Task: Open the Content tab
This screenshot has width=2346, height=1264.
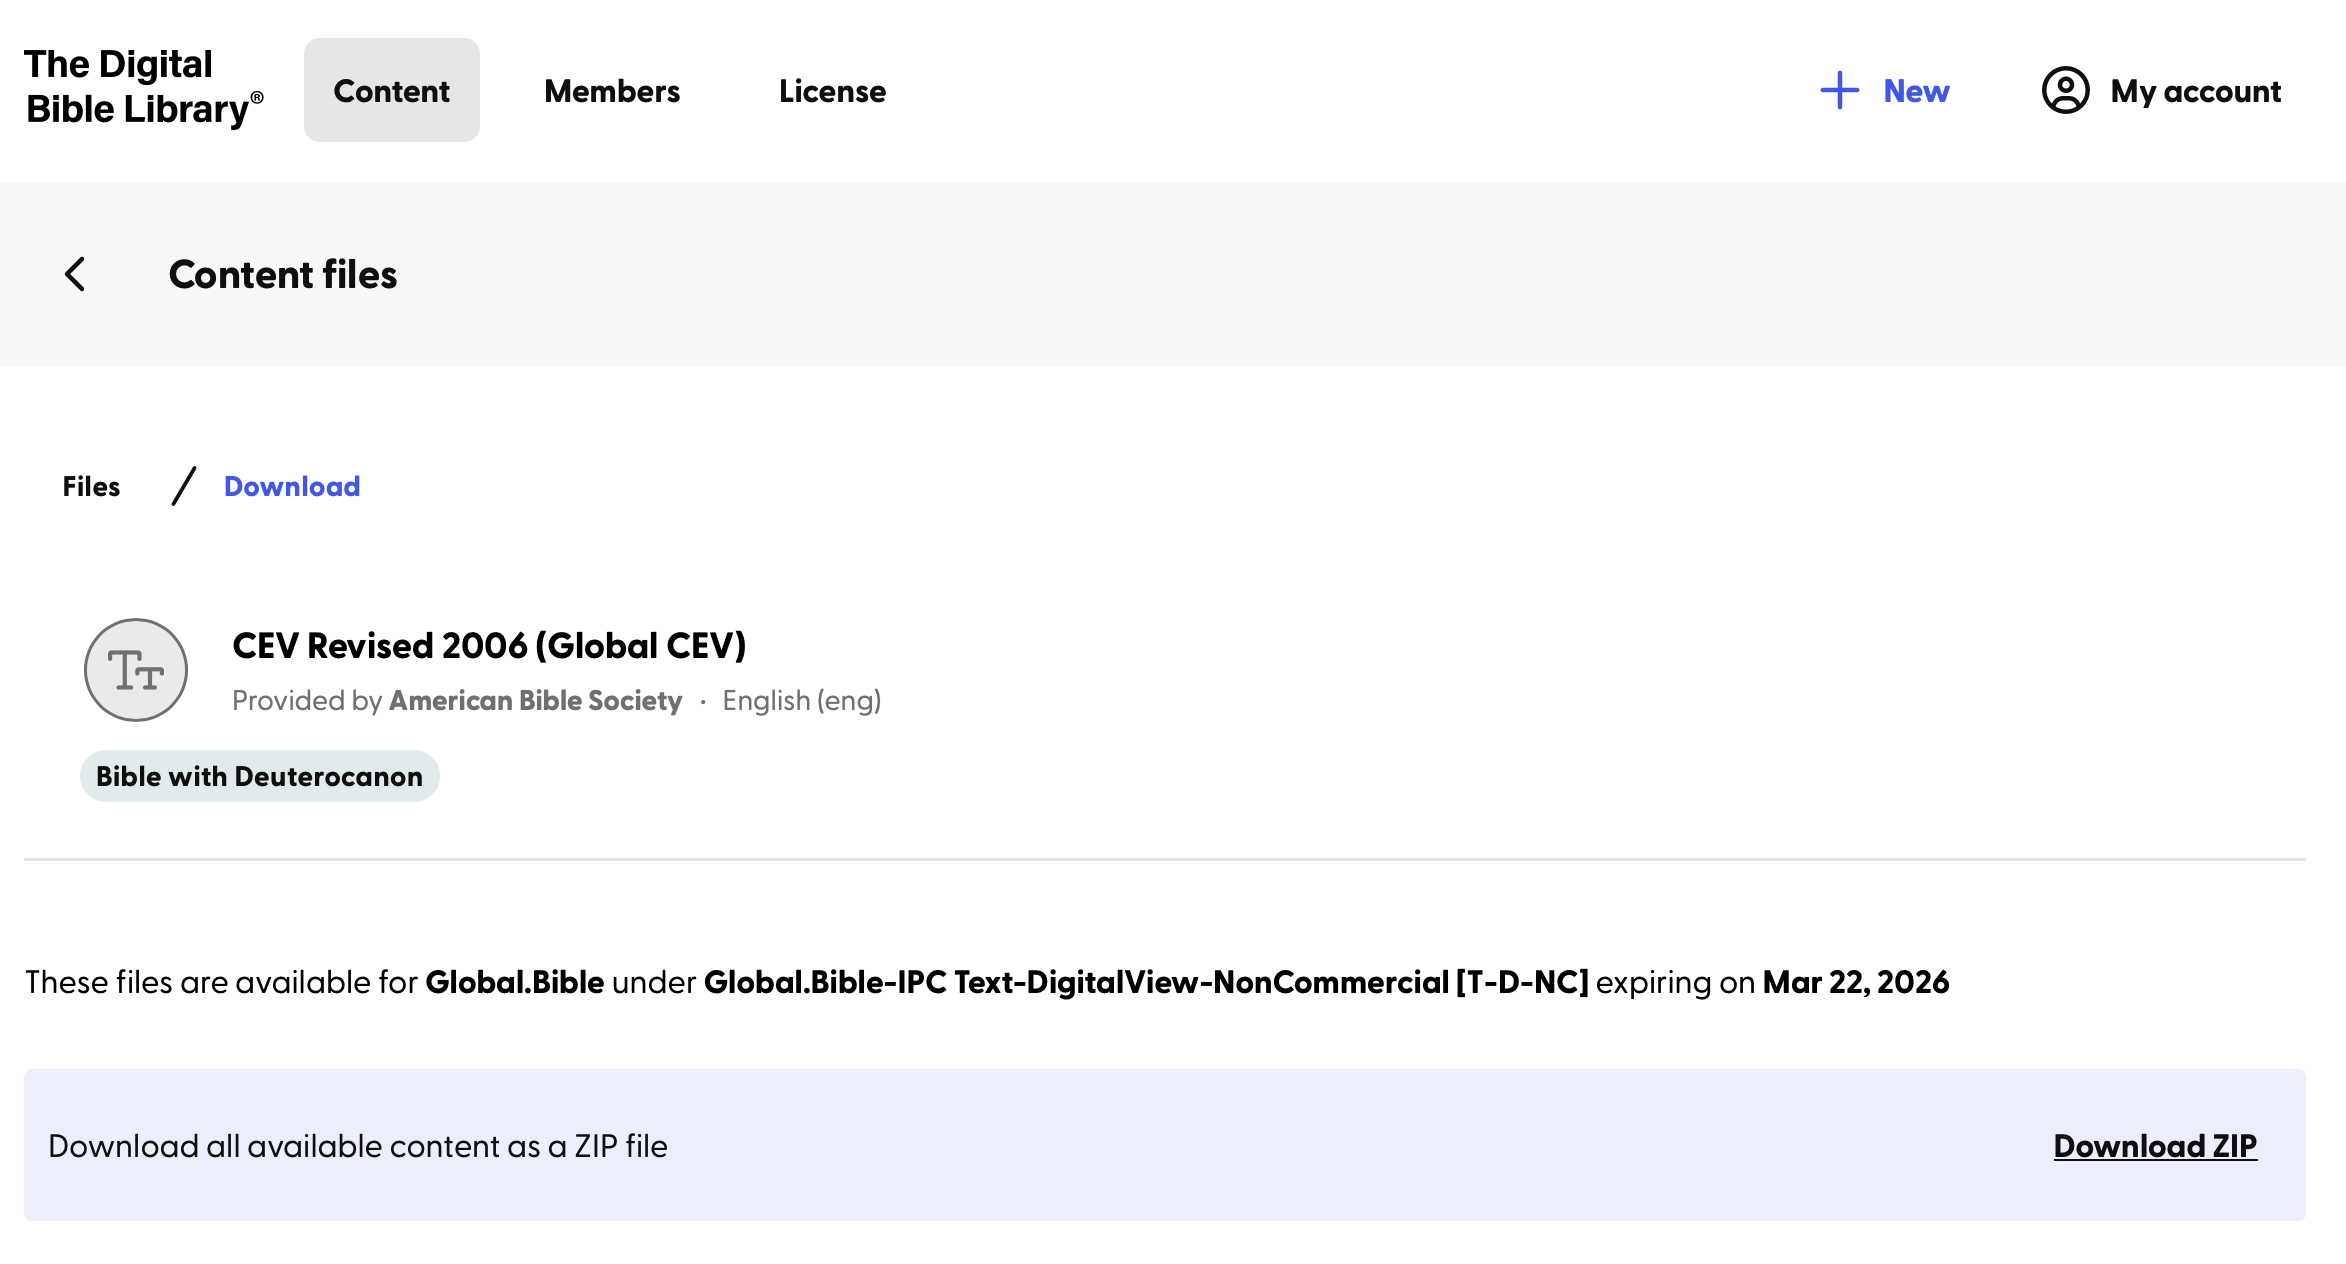Action: pyautogui.click(x=391, y=91)
